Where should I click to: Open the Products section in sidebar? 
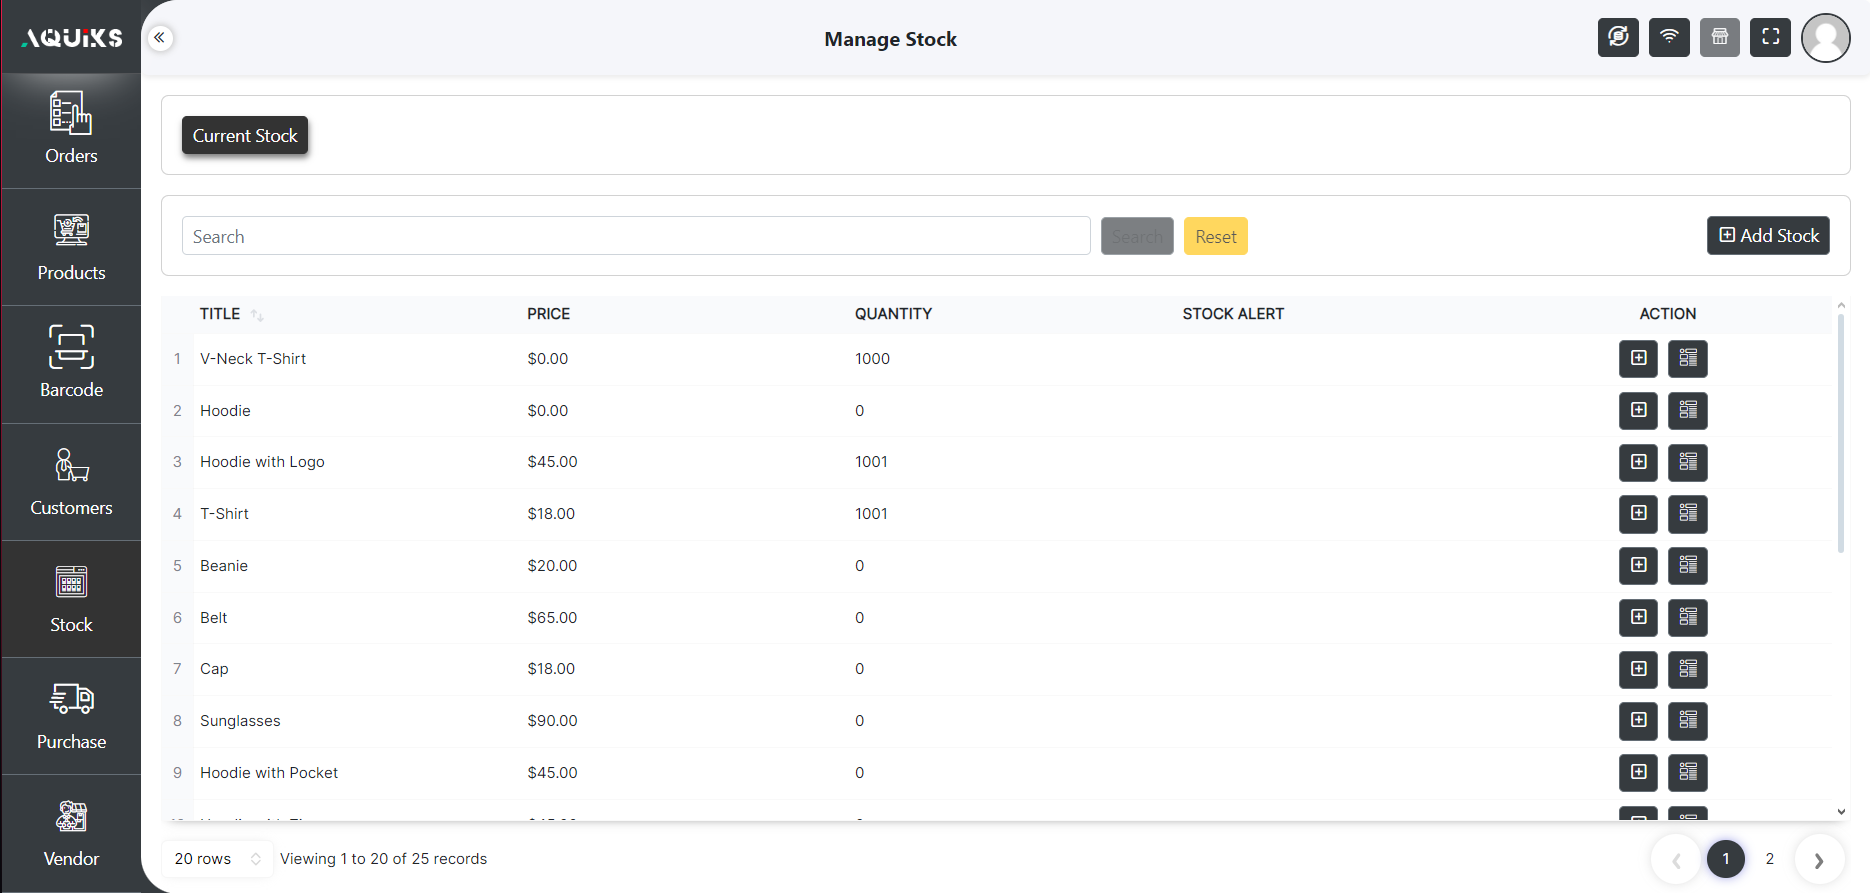coord(71,247)
